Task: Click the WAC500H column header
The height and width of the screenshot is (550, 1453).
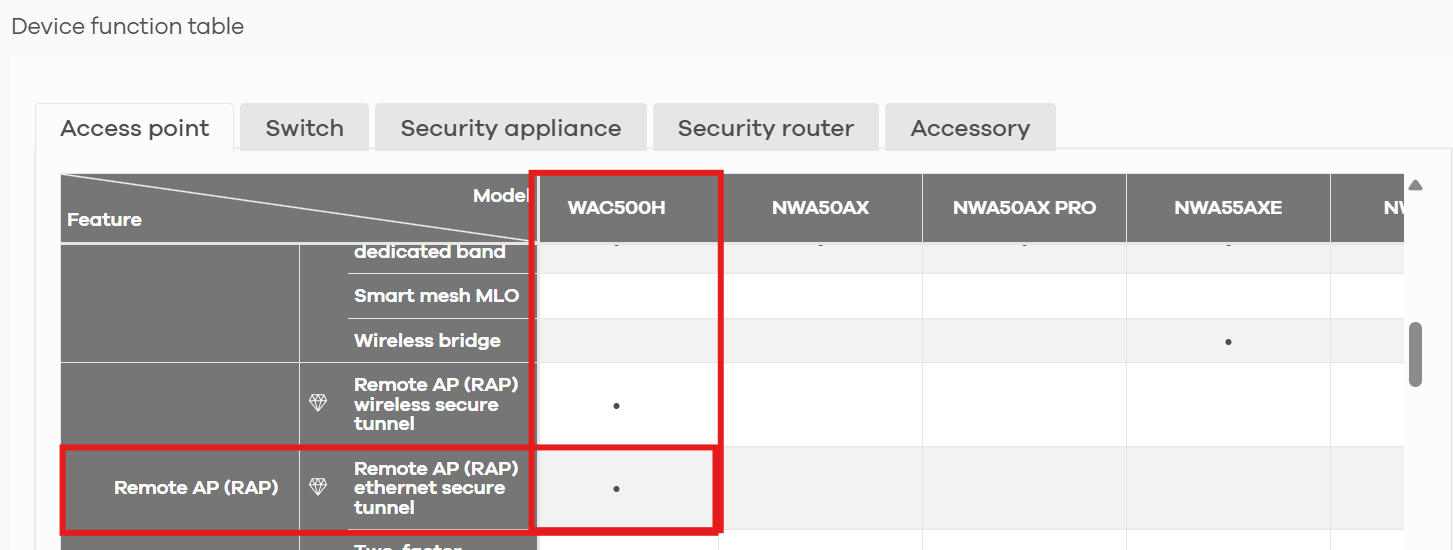Action: click(x=617, y=208)
